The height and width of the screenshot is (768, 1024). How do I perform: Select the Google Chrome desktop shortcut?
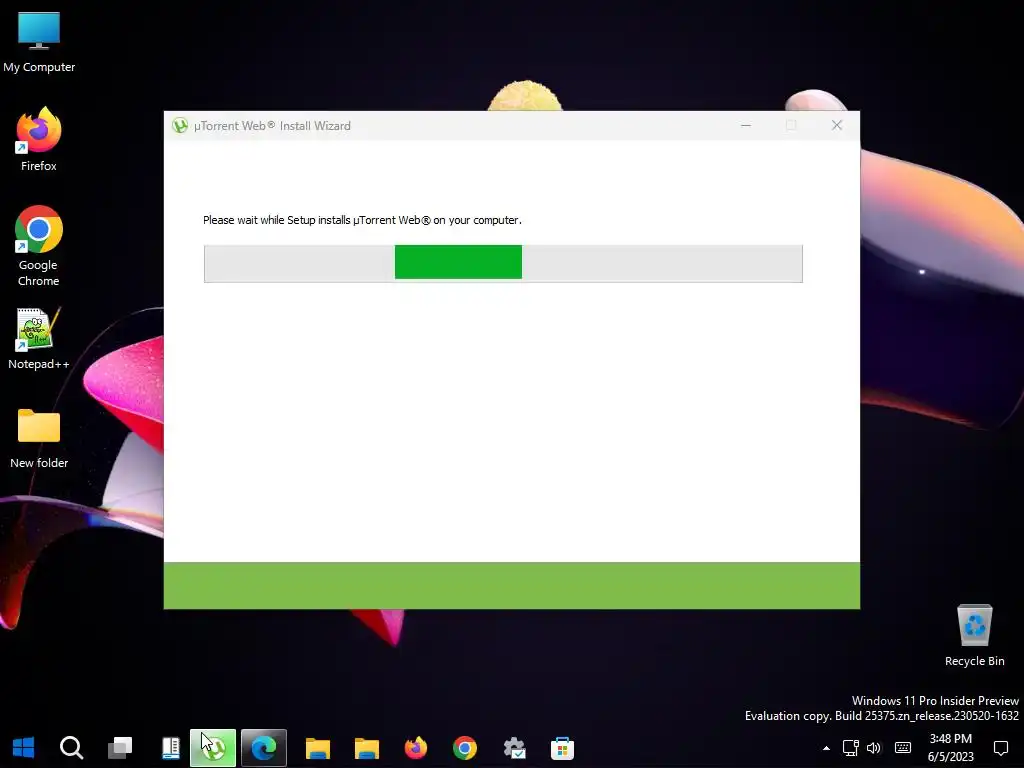[x=39, y=246]
